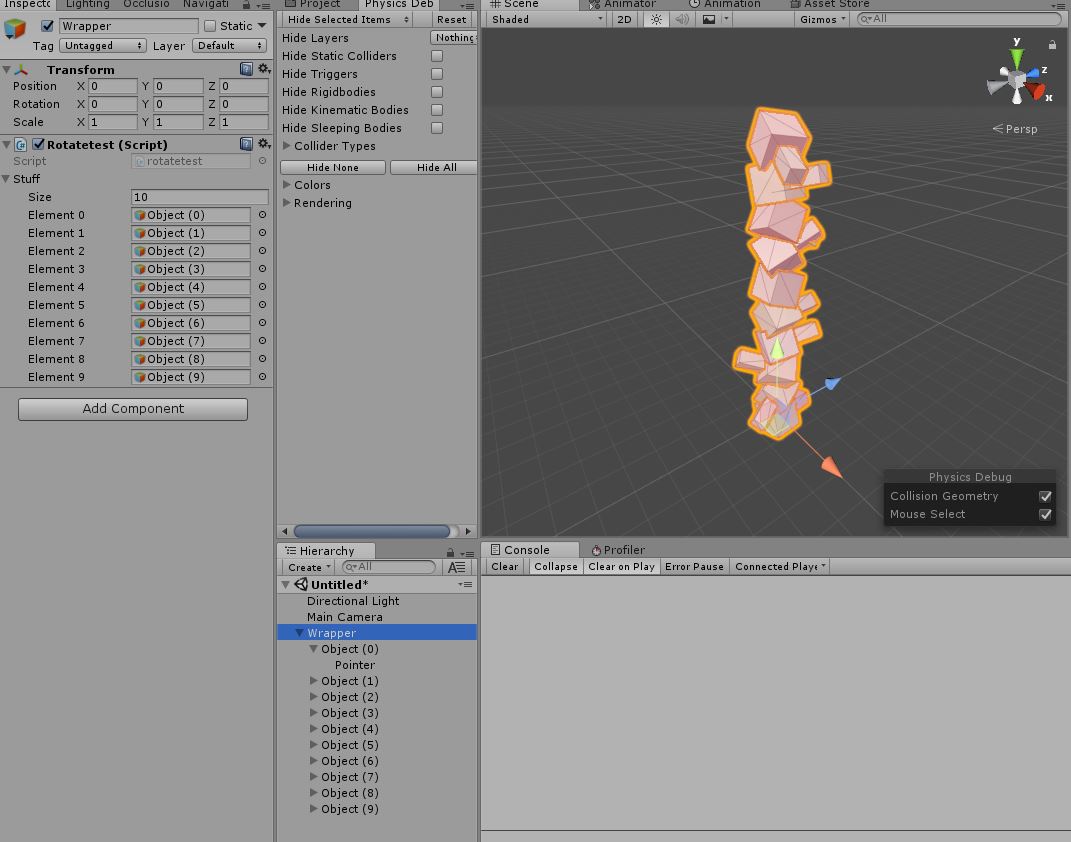Enable the Hide Triggers checkbox
1071x842 pixels.
pos(436,74)
